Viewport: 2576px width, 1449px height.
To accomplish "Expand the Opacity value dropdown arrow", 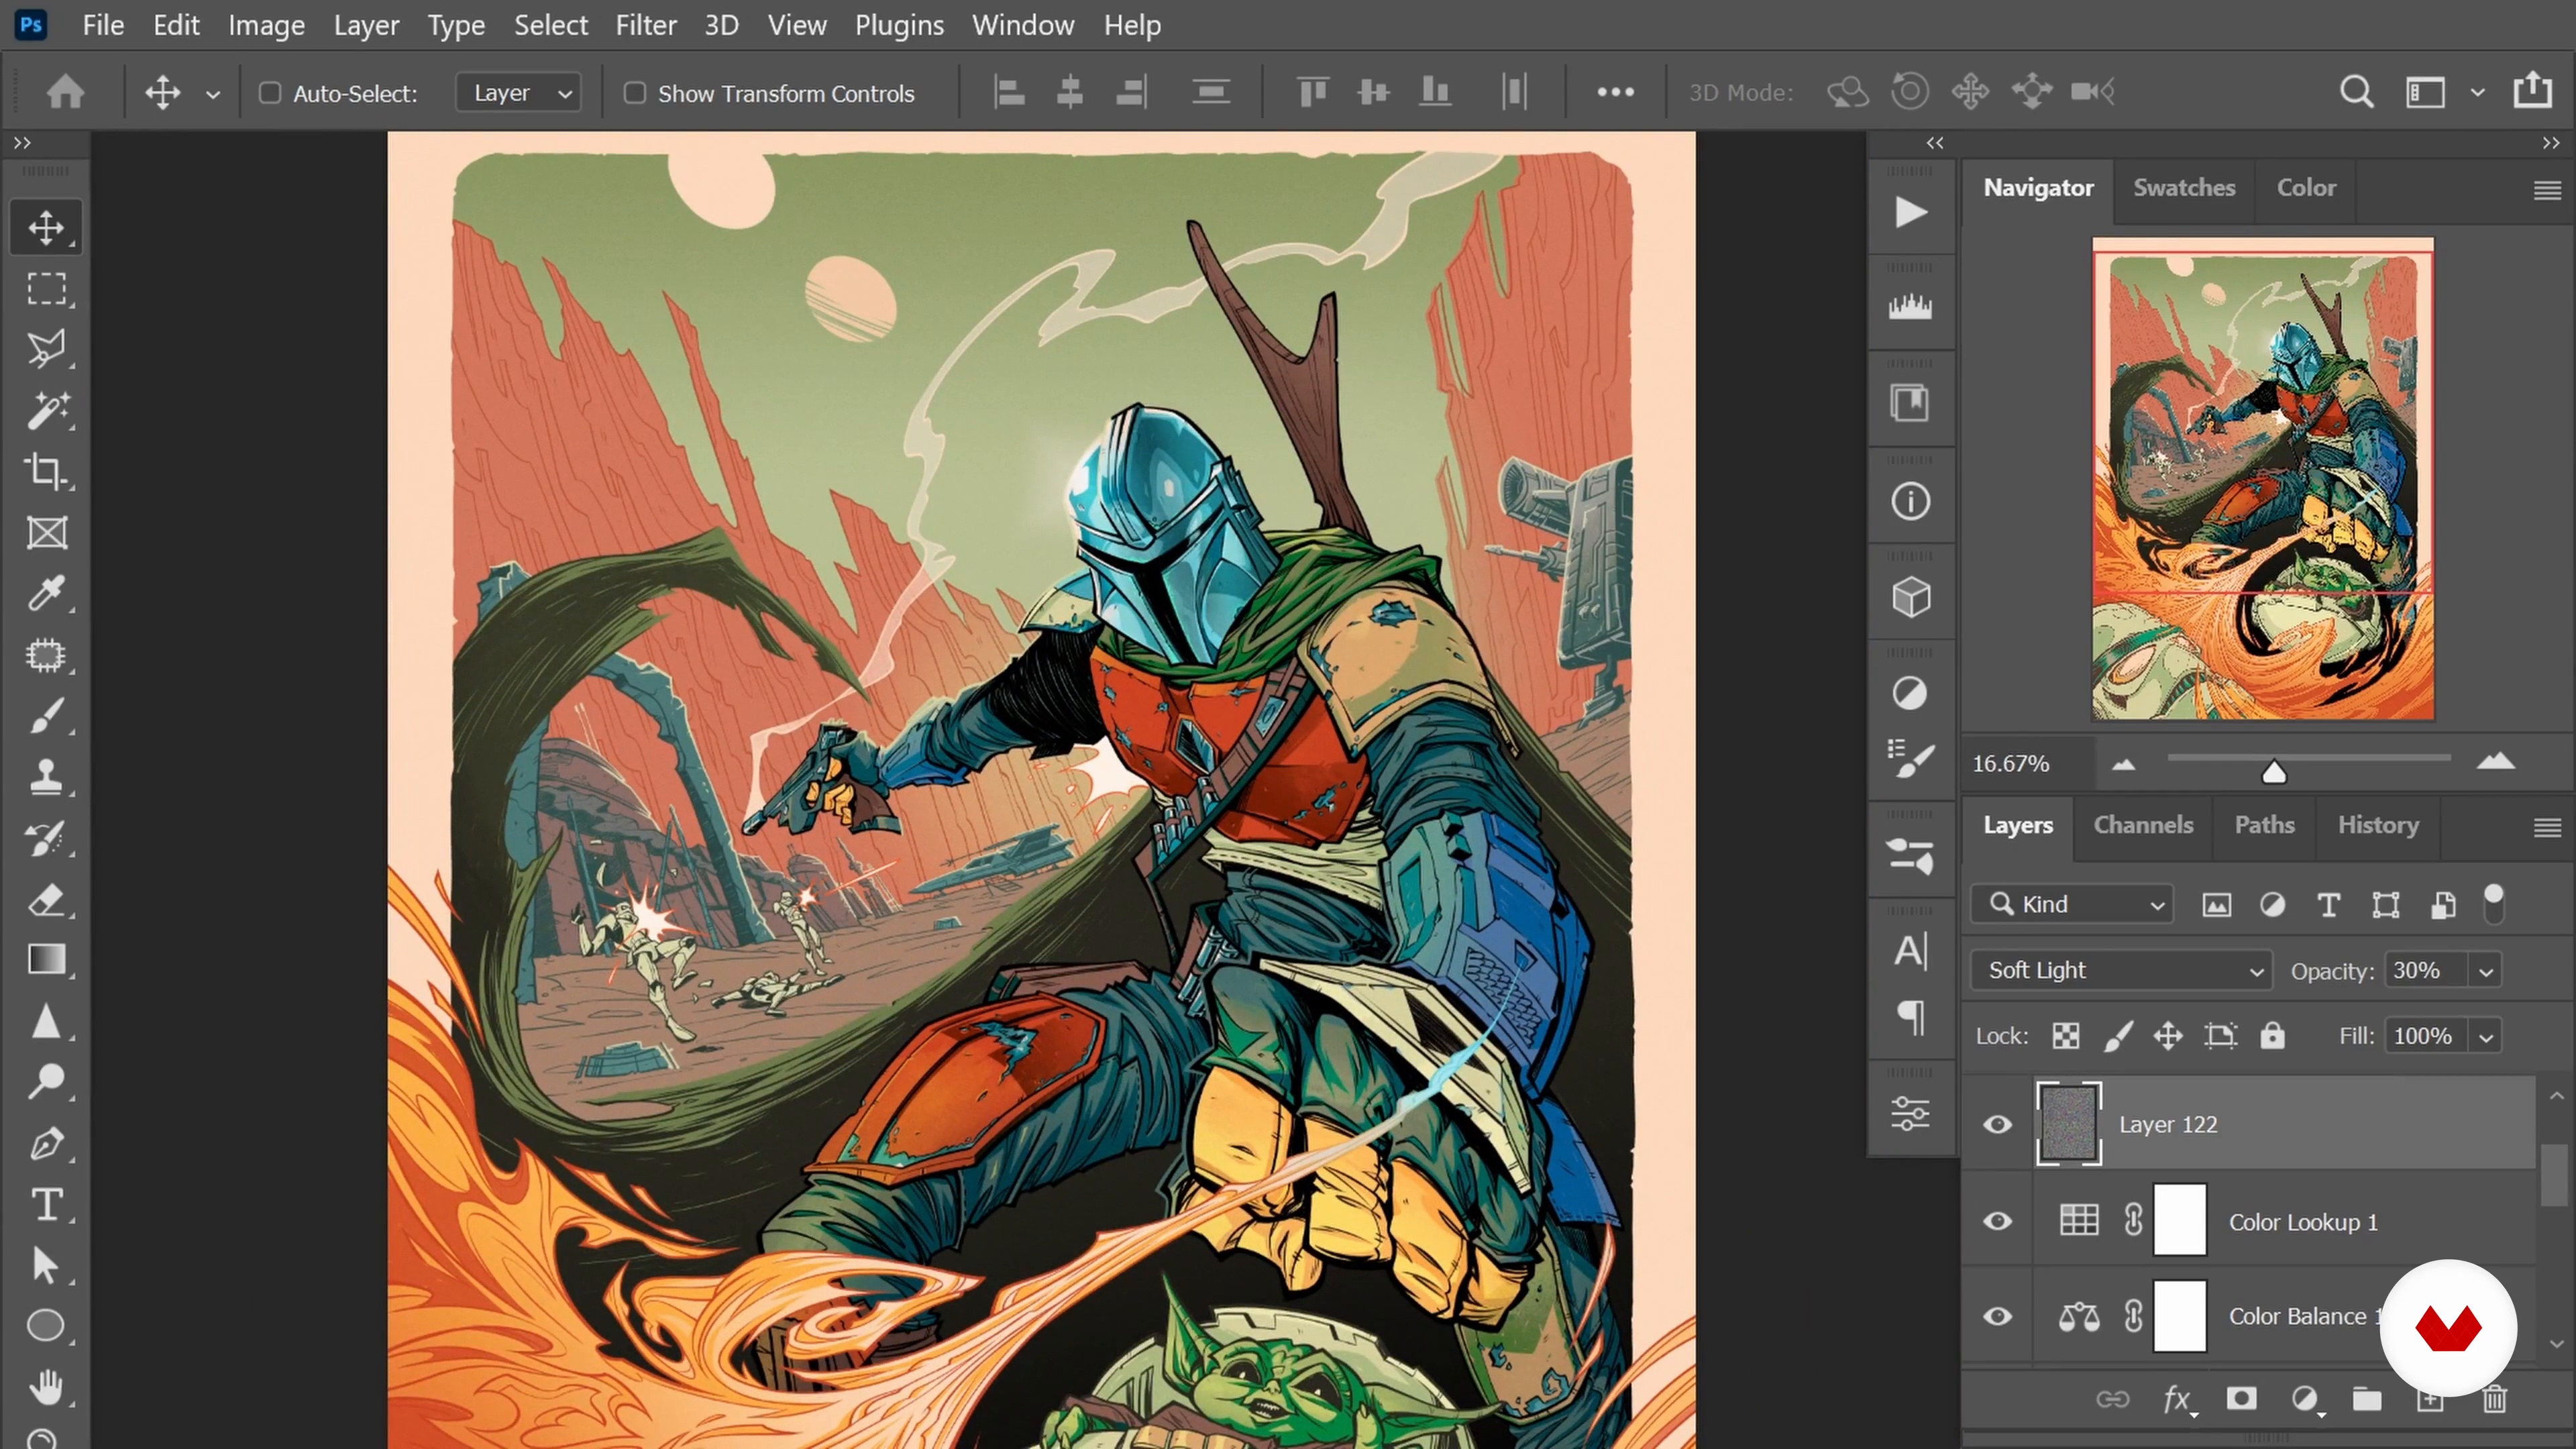I will click(x=2486, y=971).
